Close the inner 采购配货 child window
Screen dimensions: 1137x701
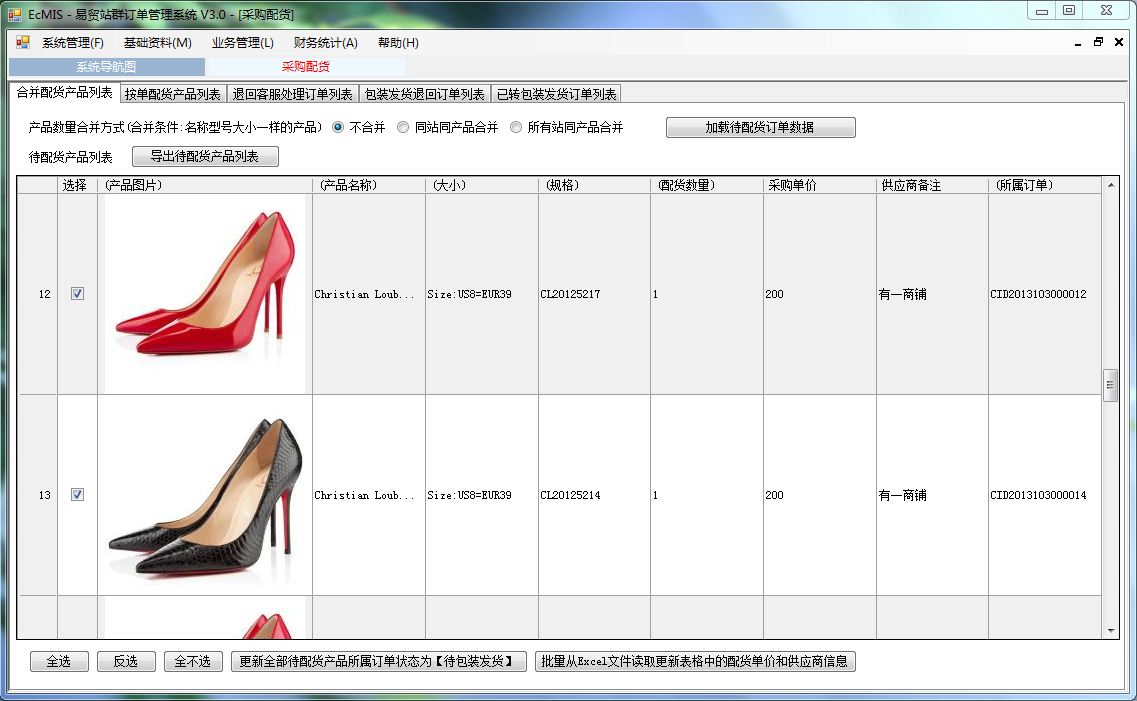(1119, 43)
